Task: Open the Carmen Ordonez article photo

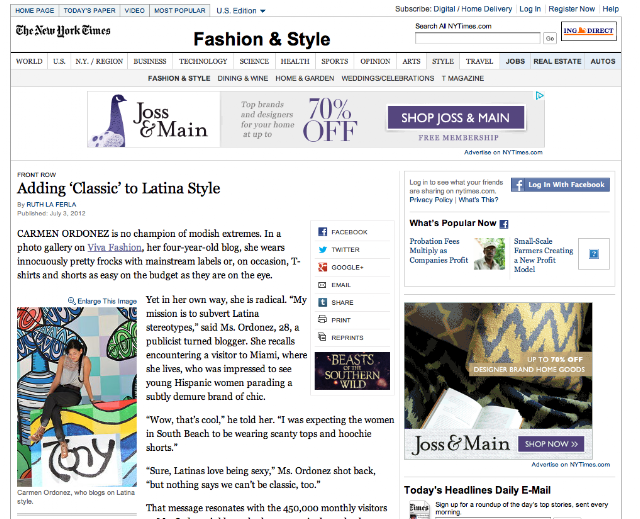Action: coord(77,397)
